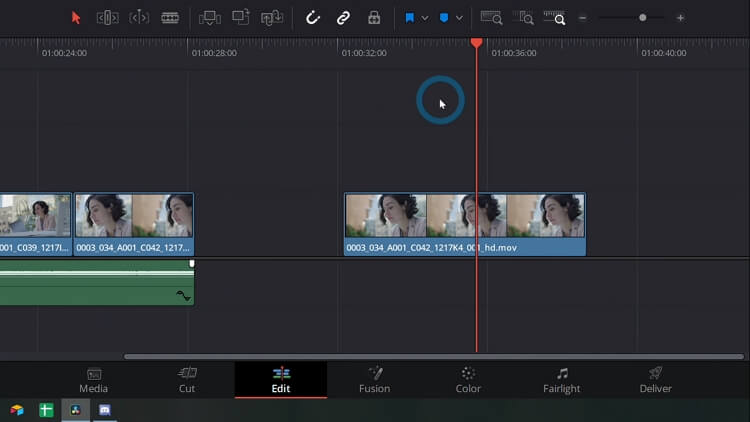Activate the Trim Edit Mode tool
750x422 pixels.
[x=108, y=18]
